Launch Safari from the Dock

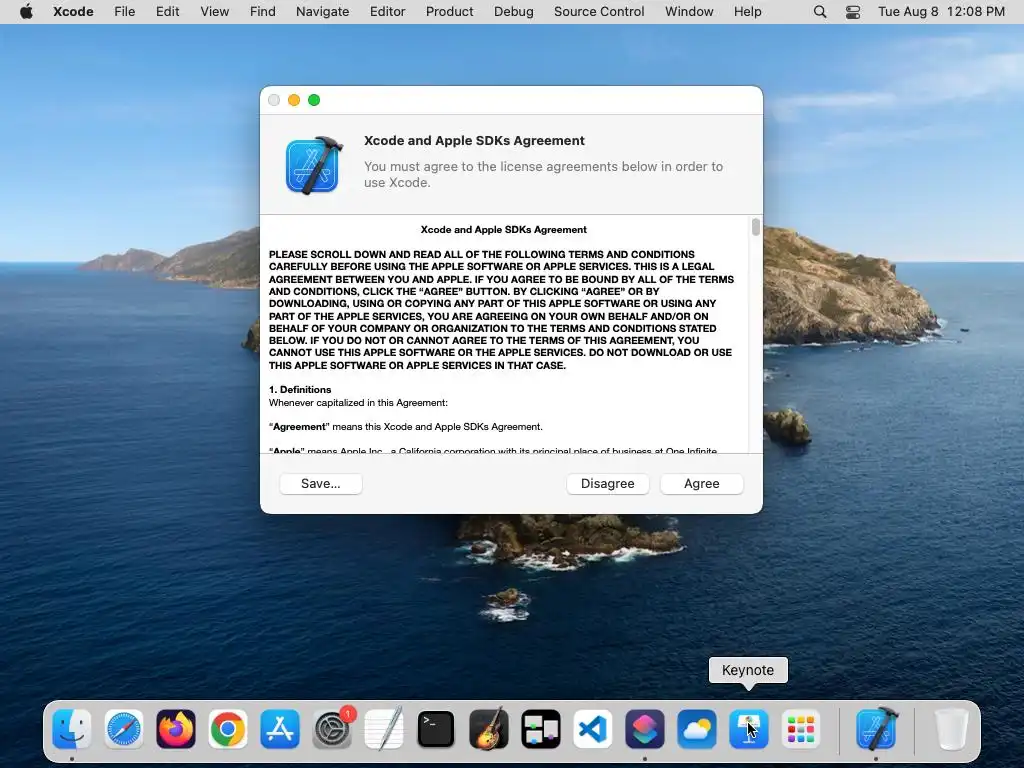[123, 729]
